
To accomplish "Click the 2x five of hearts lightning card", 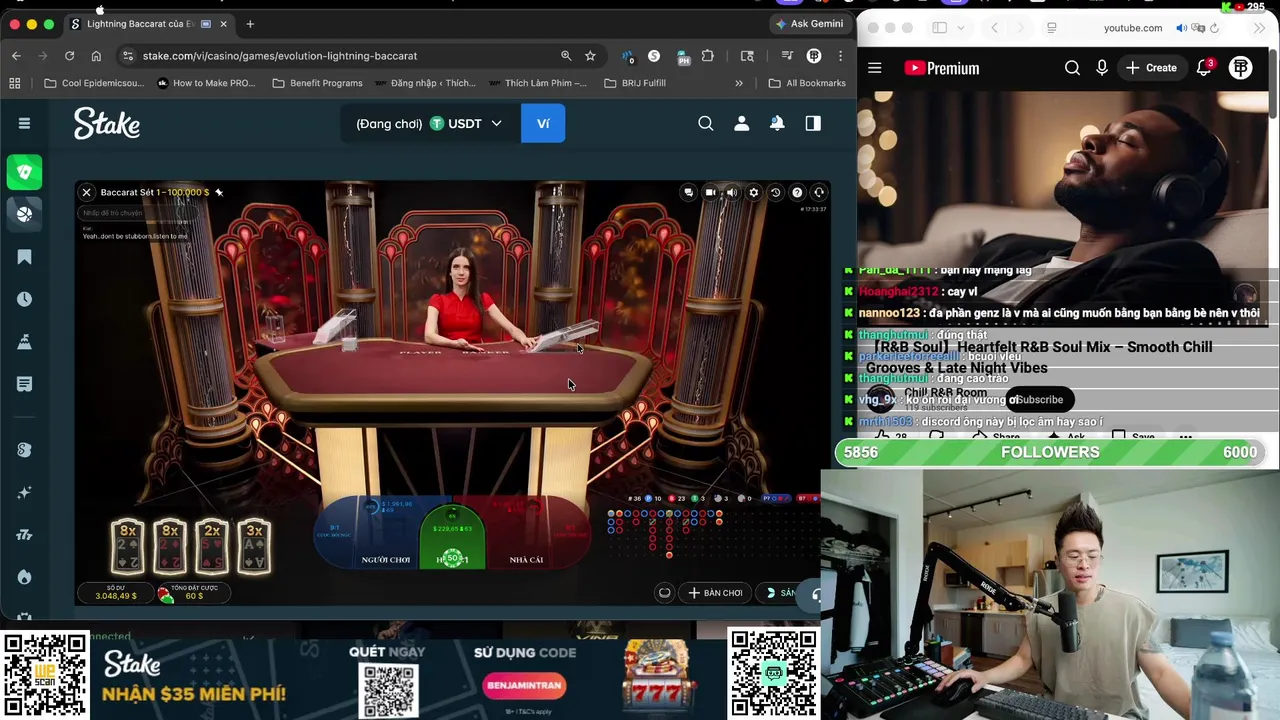I will tap(212, 546).
